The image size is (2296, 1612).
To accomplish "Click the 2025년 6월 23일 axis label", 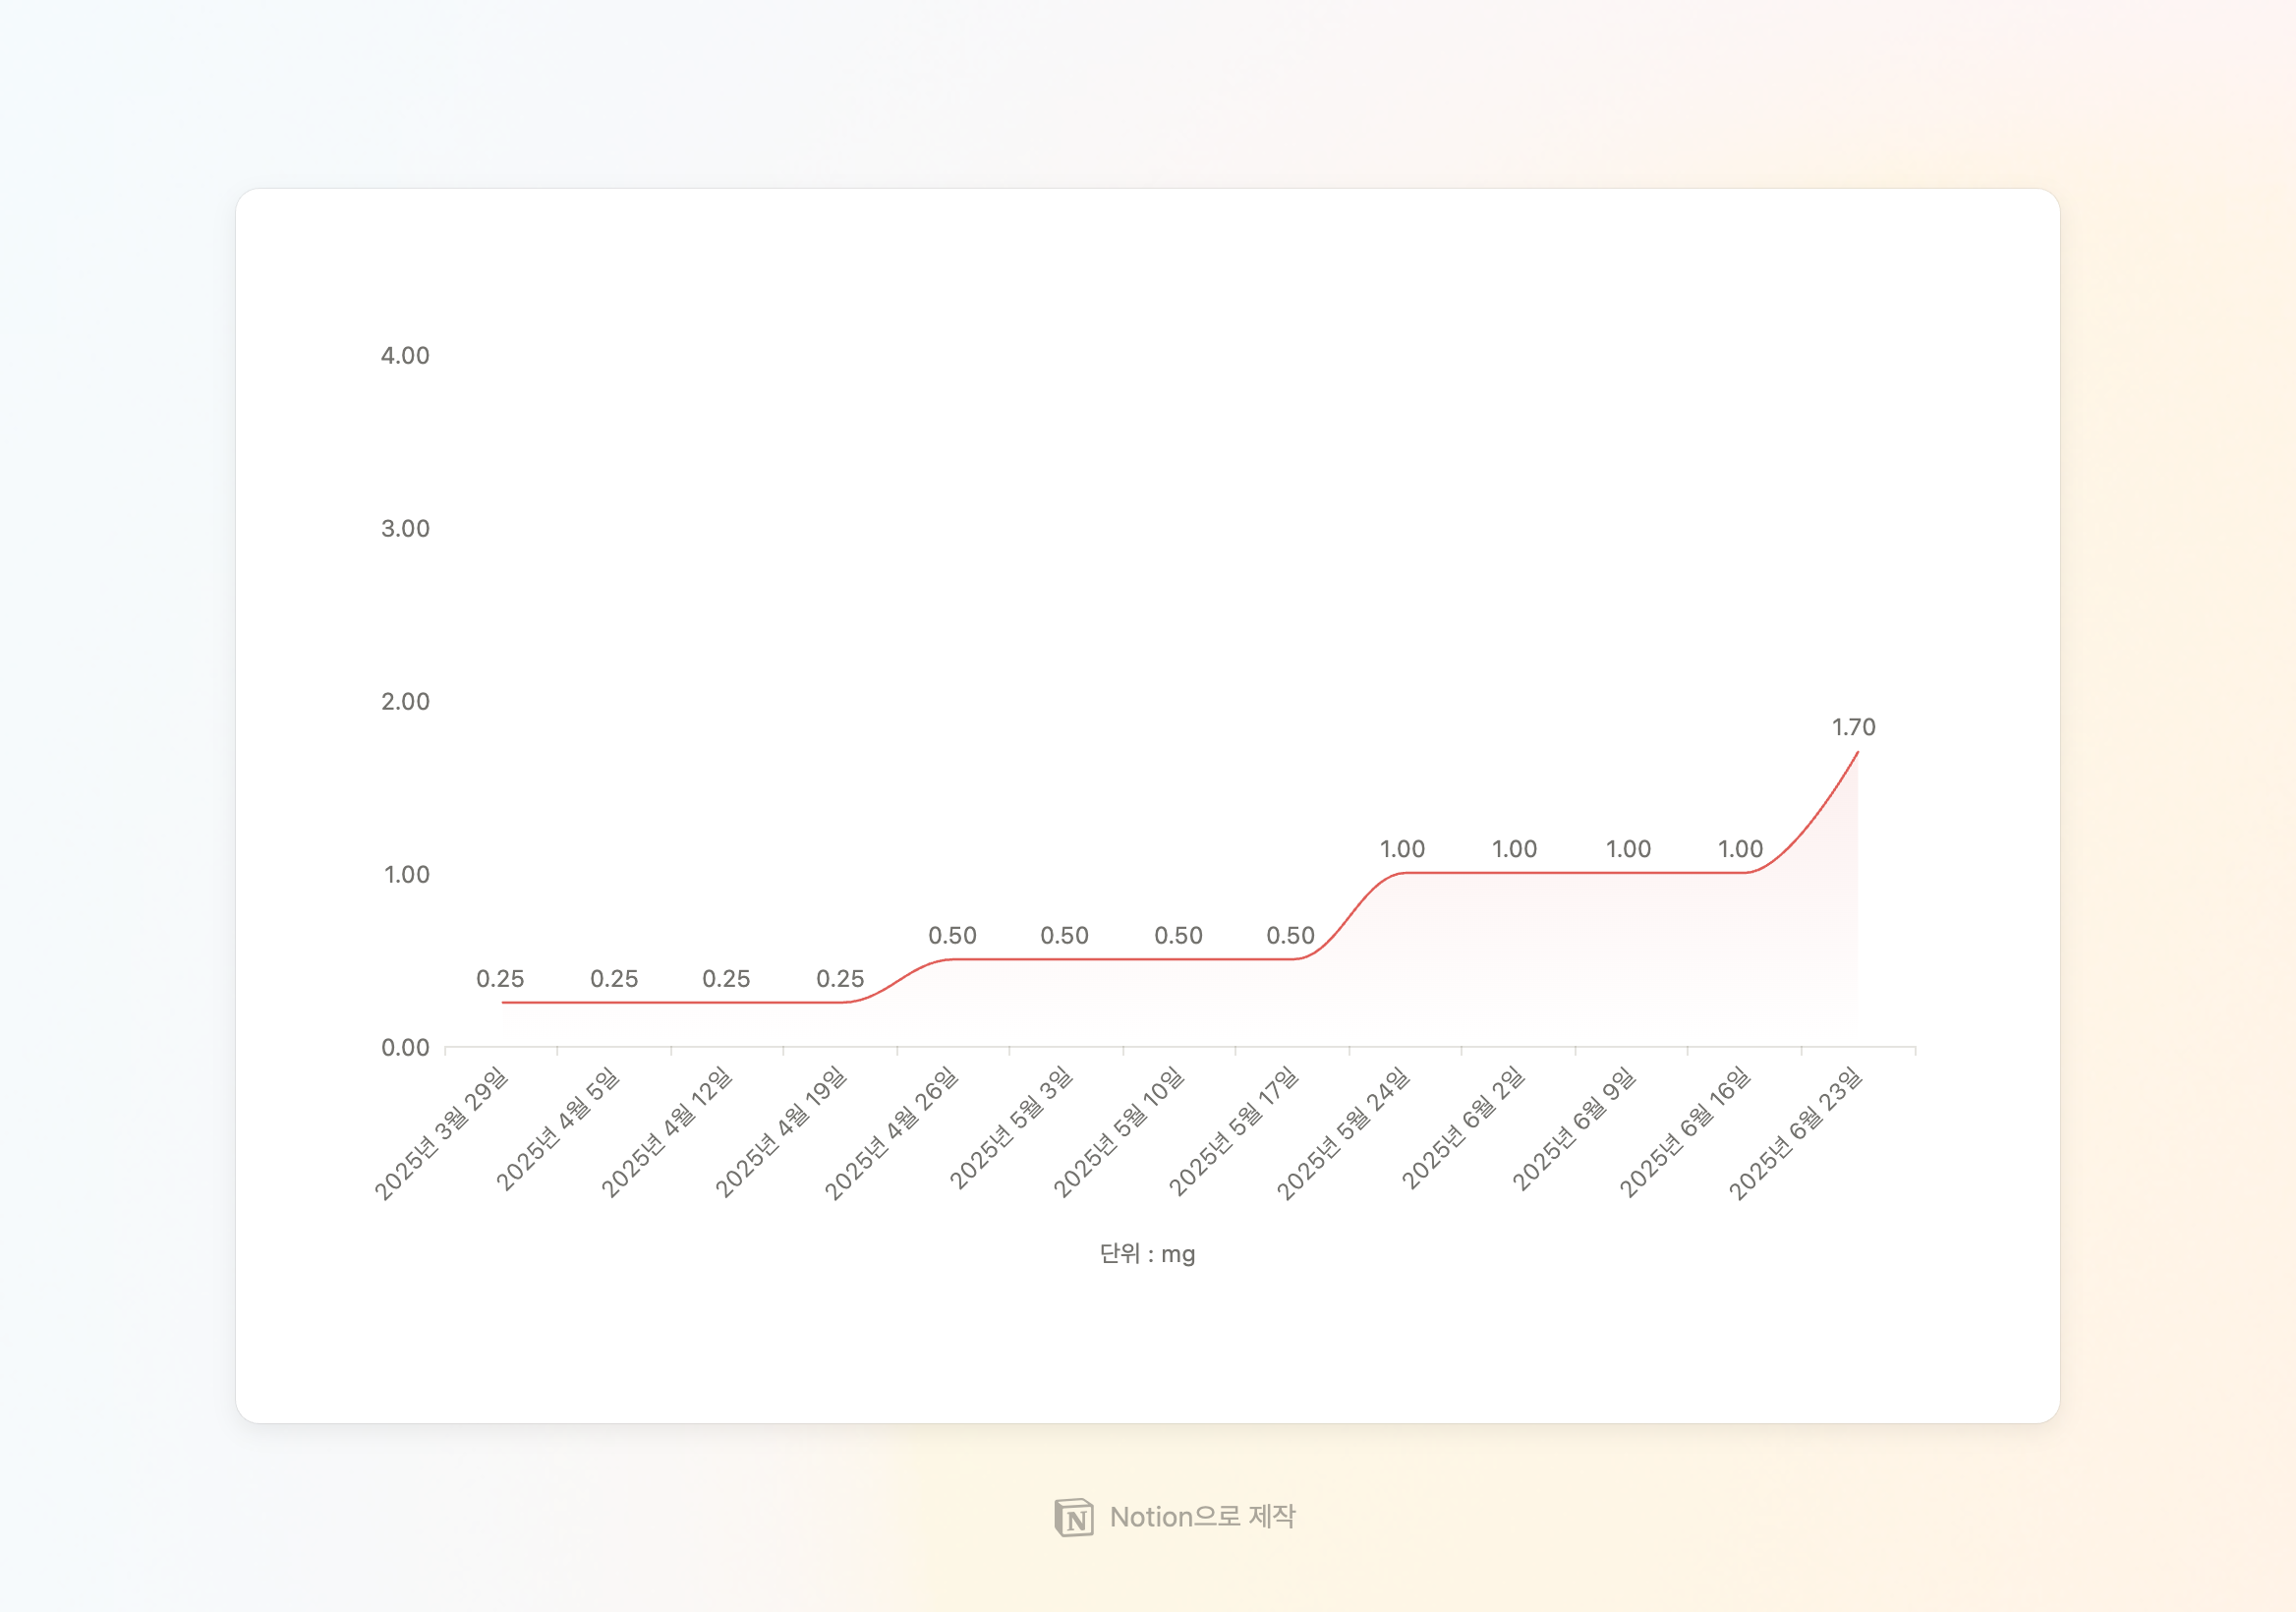I will [1795, 1135].
